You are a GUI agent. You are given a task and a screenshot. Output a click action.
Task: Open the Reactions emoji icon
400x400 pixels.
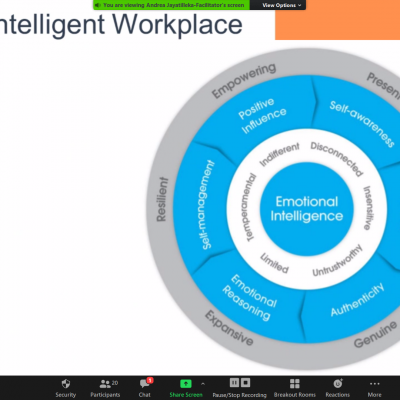coord(338,384)
